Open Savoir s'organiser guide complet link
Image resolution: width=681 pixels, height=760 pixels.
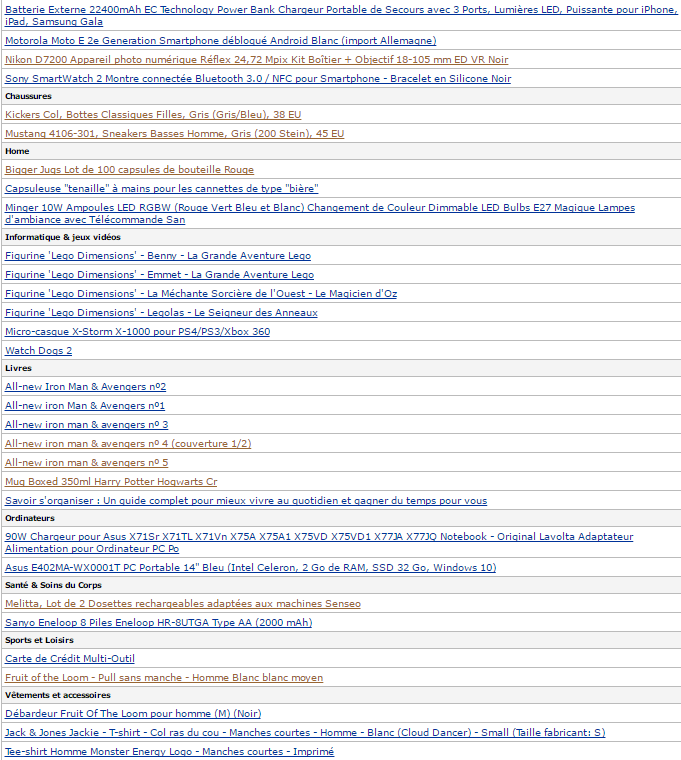coord(246,500)
